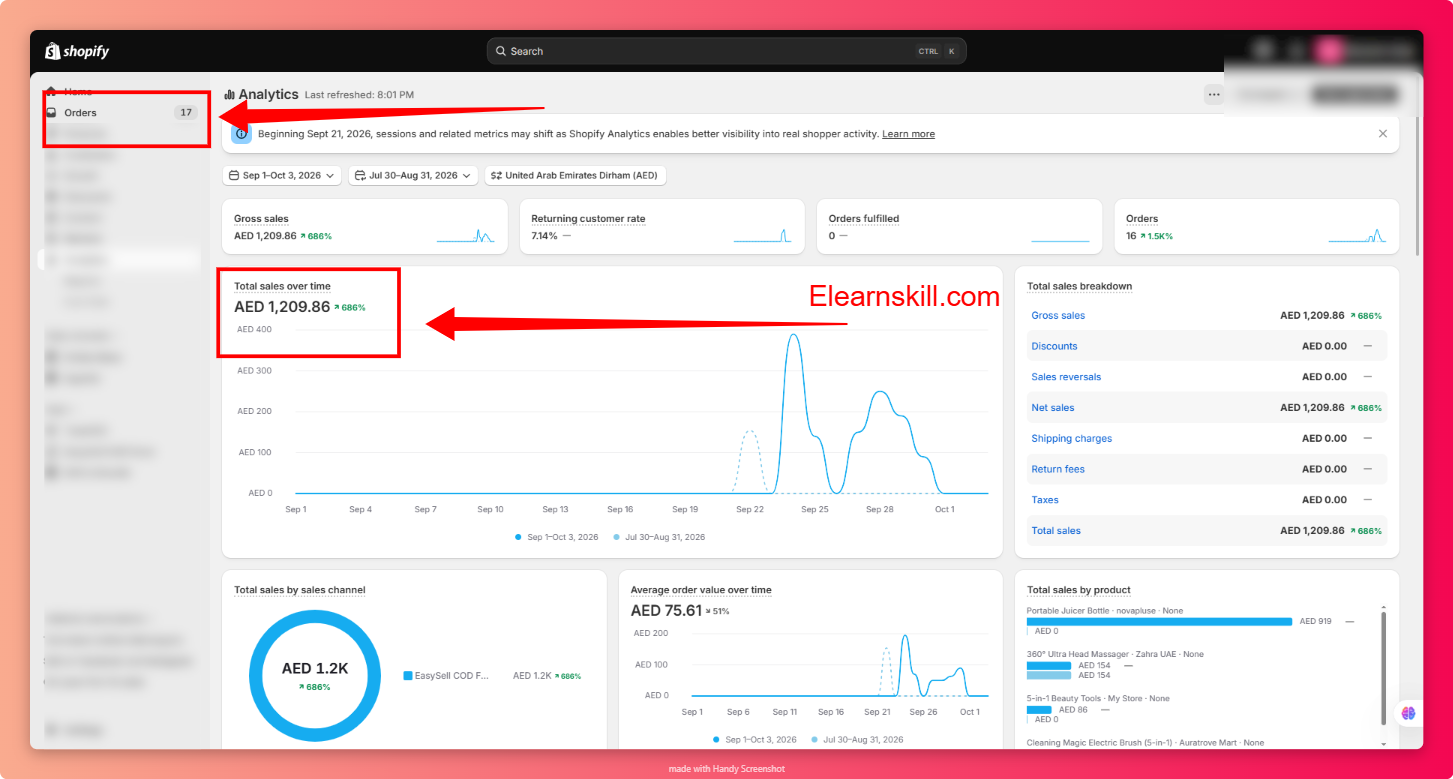
Task: Open Sales reversals in the breakdown list
Action: point(1066,377)
